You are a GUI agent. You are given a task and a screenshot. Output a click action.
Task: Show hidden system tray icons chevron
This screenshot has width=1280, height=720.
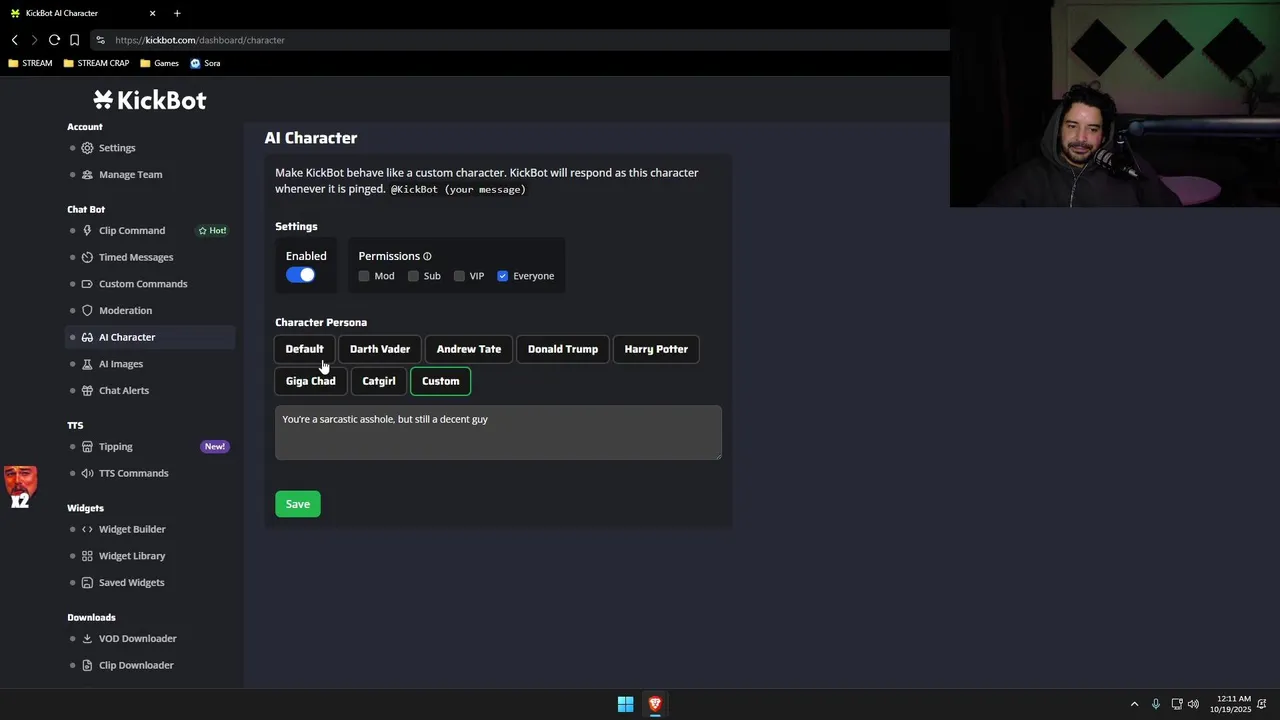(1134, 704)
